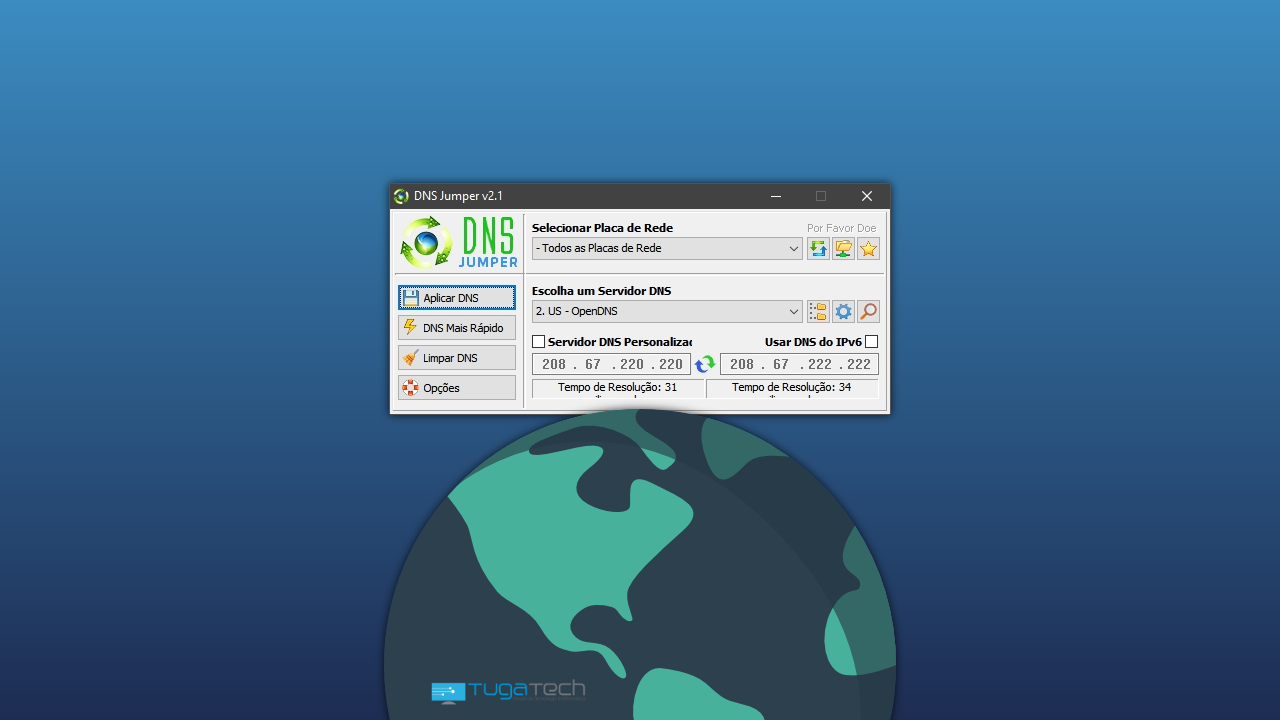The height and width of the screenshot is (720, 1280).
Task: Open the network connections folder icon
Action: click(843, 248)
